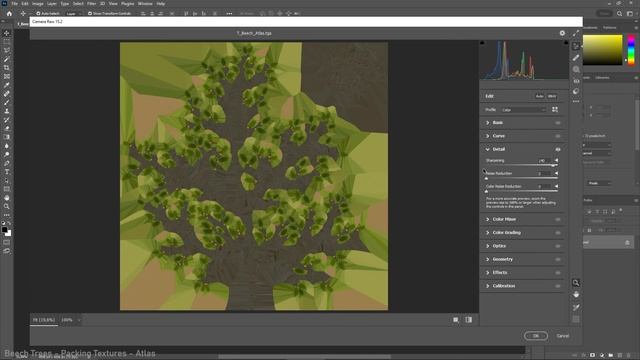Screen dimensions: 640x360
Task: Click Fit zoom percentage button
Action: coord(44,320)
